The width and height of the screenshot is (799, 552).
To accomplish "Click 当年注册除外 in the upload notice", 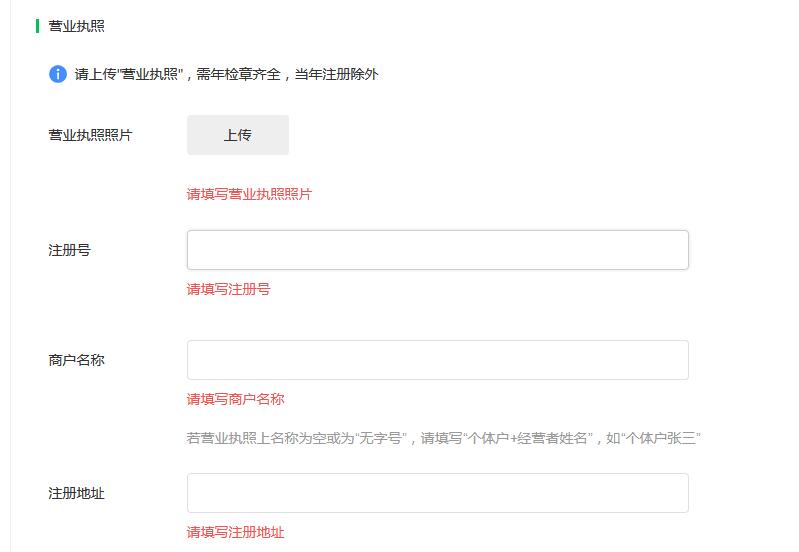I will coord(336,74).
